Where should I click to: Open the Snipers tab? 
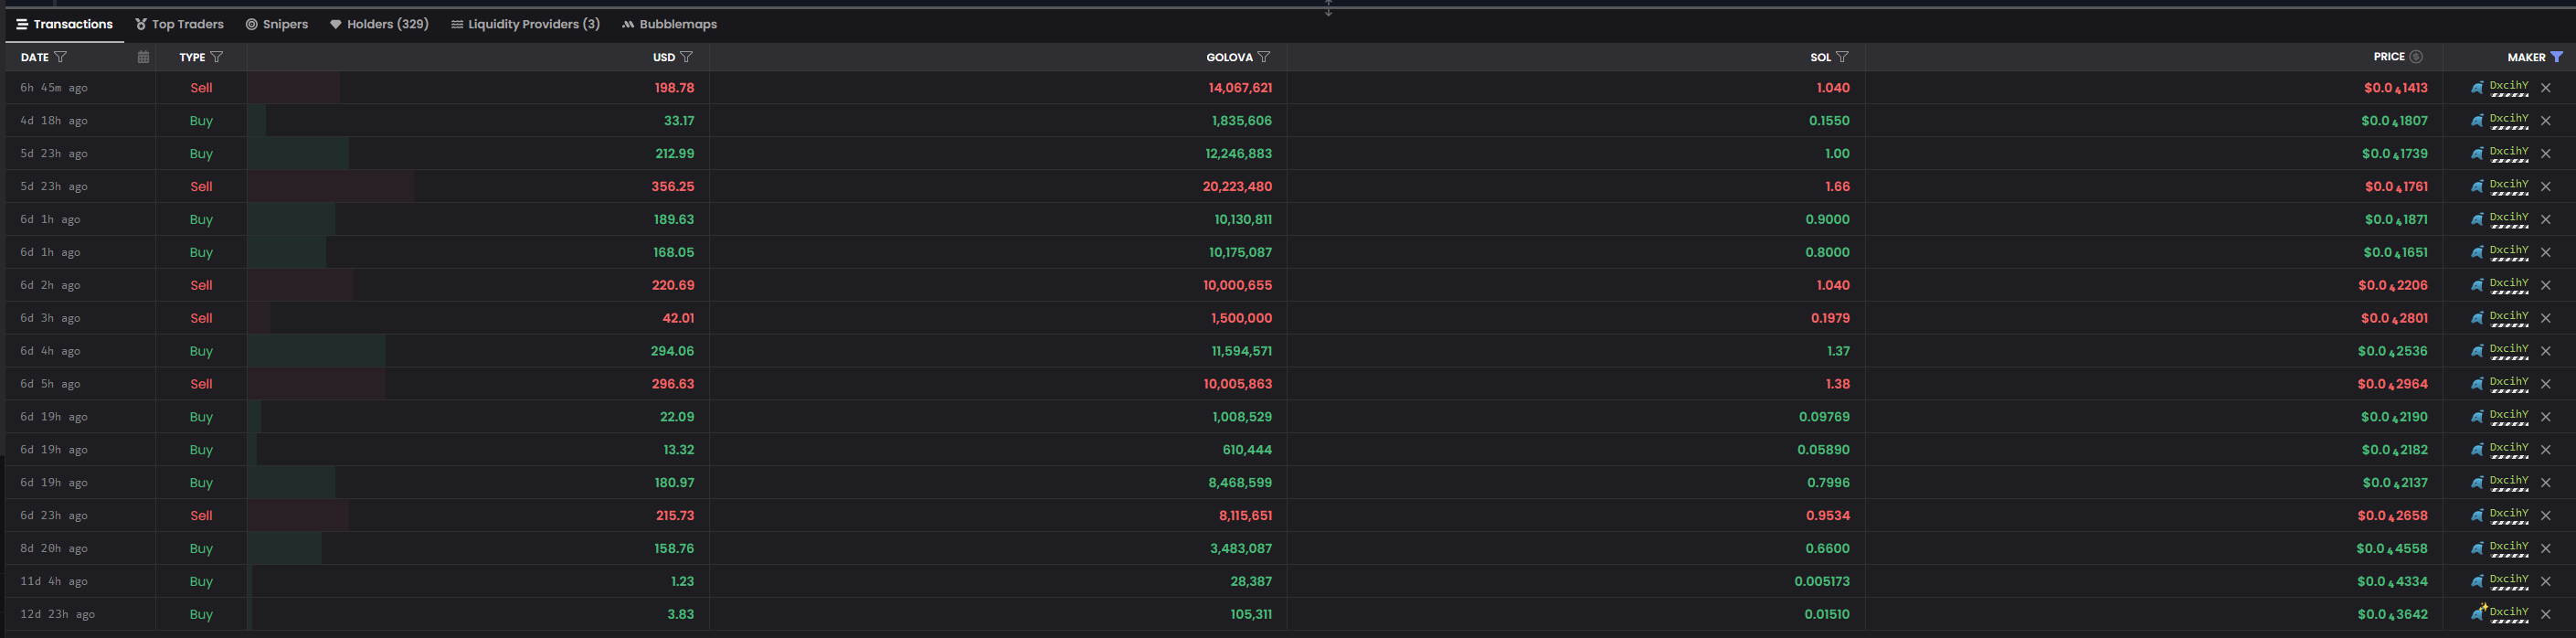(277, 24)
